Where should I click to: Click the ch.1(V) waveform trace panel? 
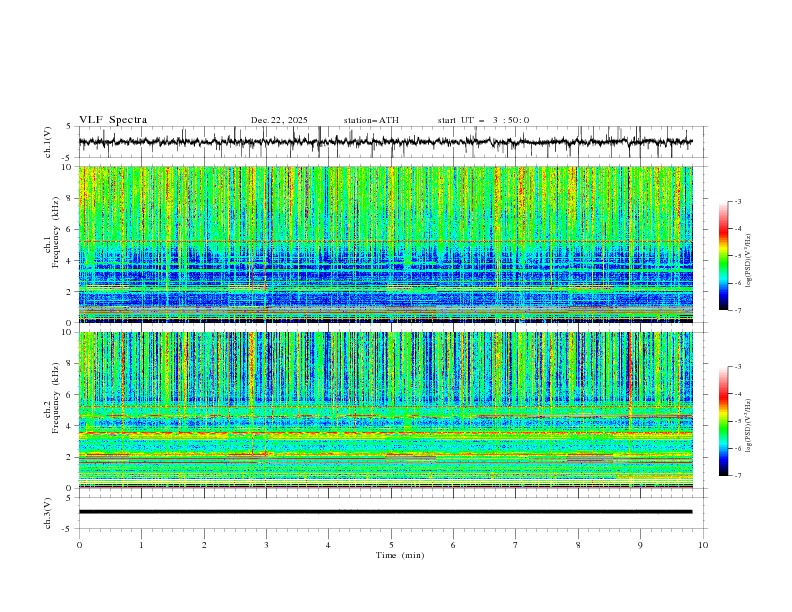(x=390, y=142)
